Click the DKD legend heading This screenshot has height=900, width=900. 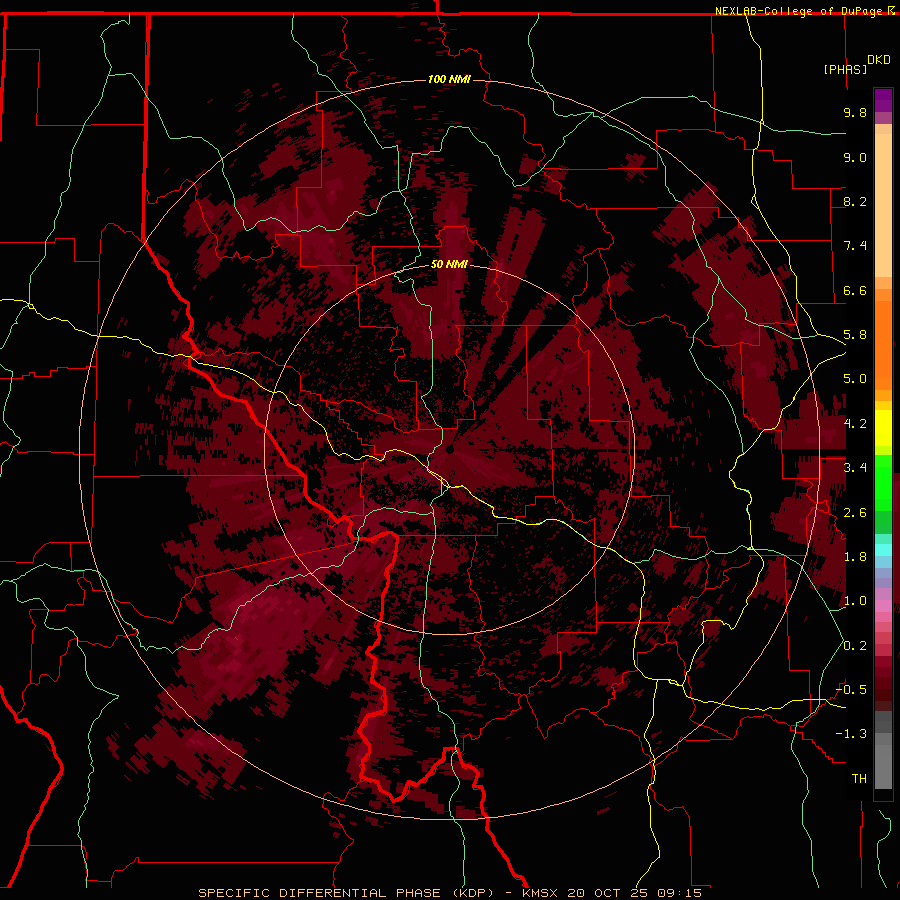click(878, 60)
